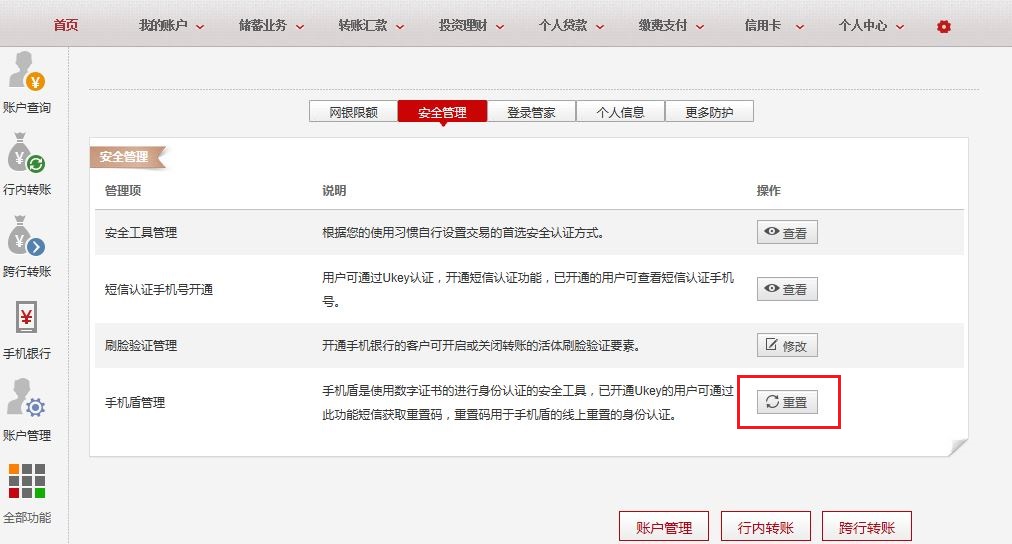
Task: Click 查看 for 短信认证手机号开通
Action: (x=787, y=288)
